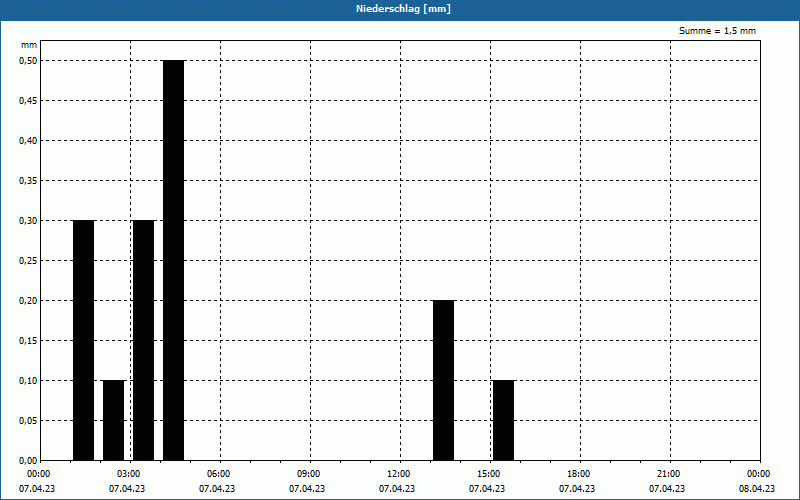Image resolution: width=800 pixels, height=500 pixels.
Task: Select the 0,35 y-axis value
Action: [28, 181]
